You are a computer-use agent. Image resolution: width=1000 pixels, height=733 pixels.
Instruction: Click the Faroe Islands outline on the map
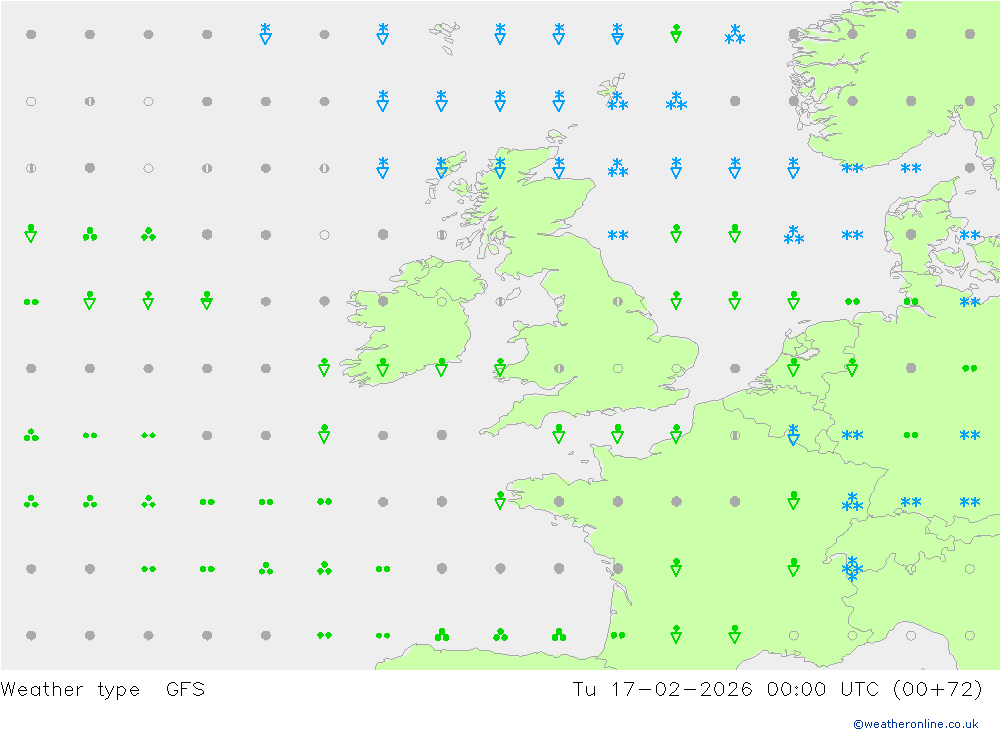click(446, 37)
